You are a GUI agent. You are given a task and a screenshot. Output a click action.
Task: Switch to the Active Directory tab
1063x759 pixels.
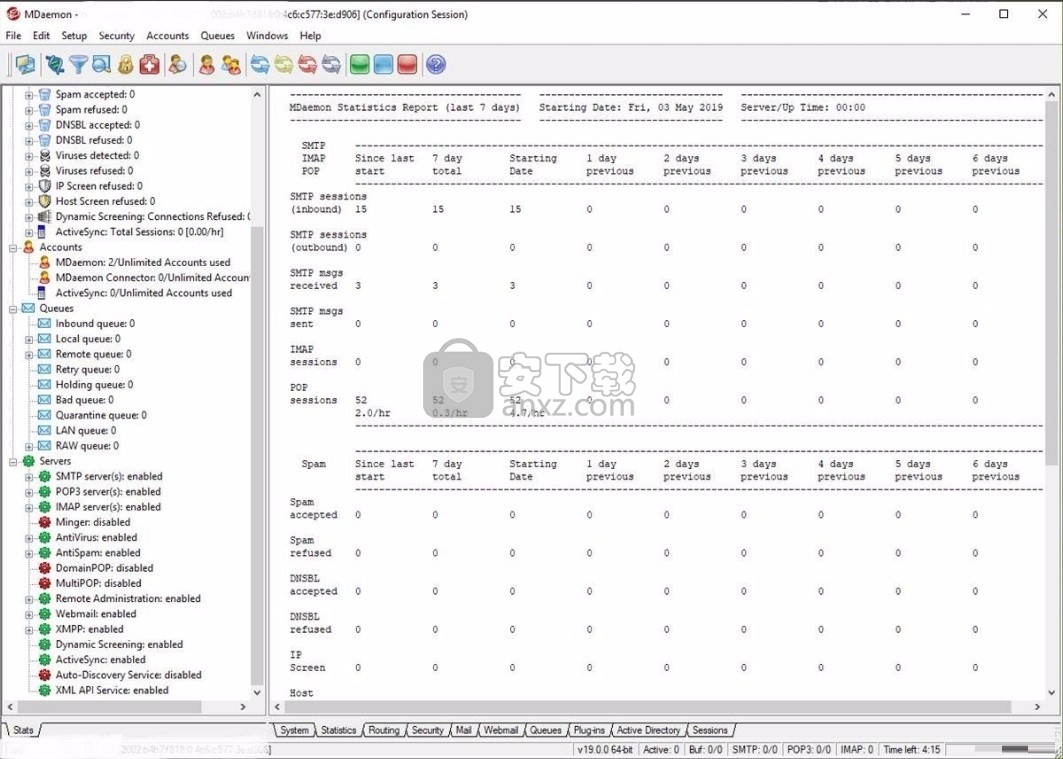[648, 731]
